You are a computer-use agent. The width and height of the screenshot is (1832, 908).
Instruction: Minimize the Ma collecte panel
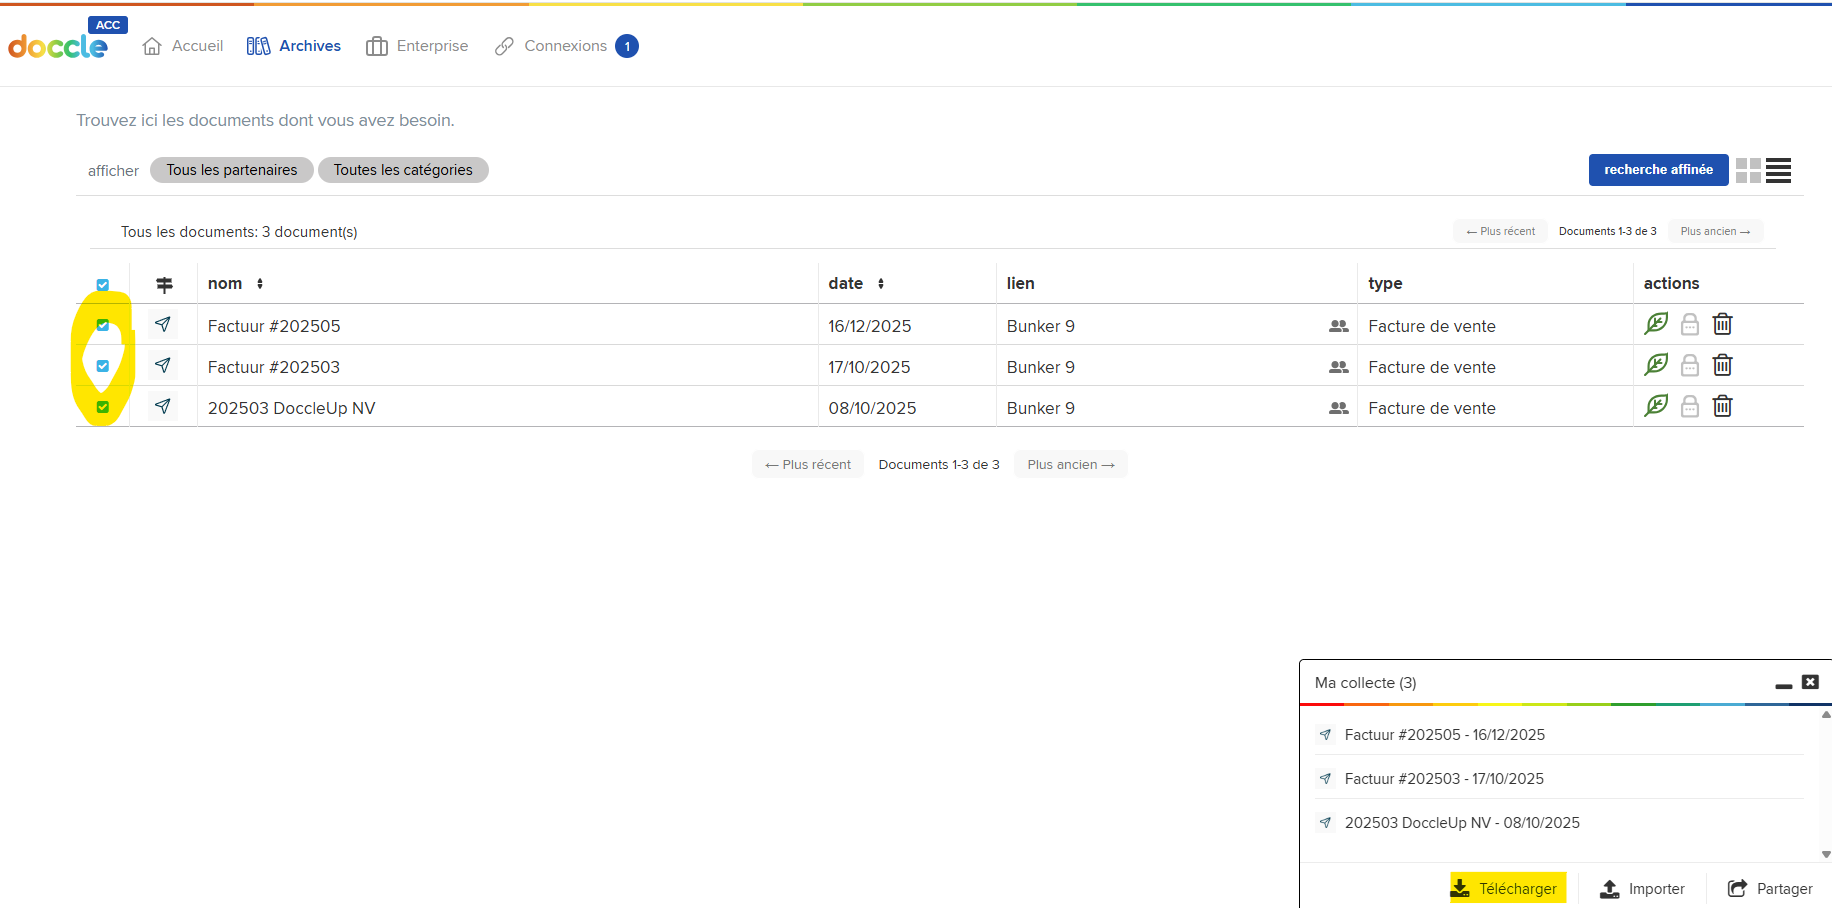(x=1783, y=684)
